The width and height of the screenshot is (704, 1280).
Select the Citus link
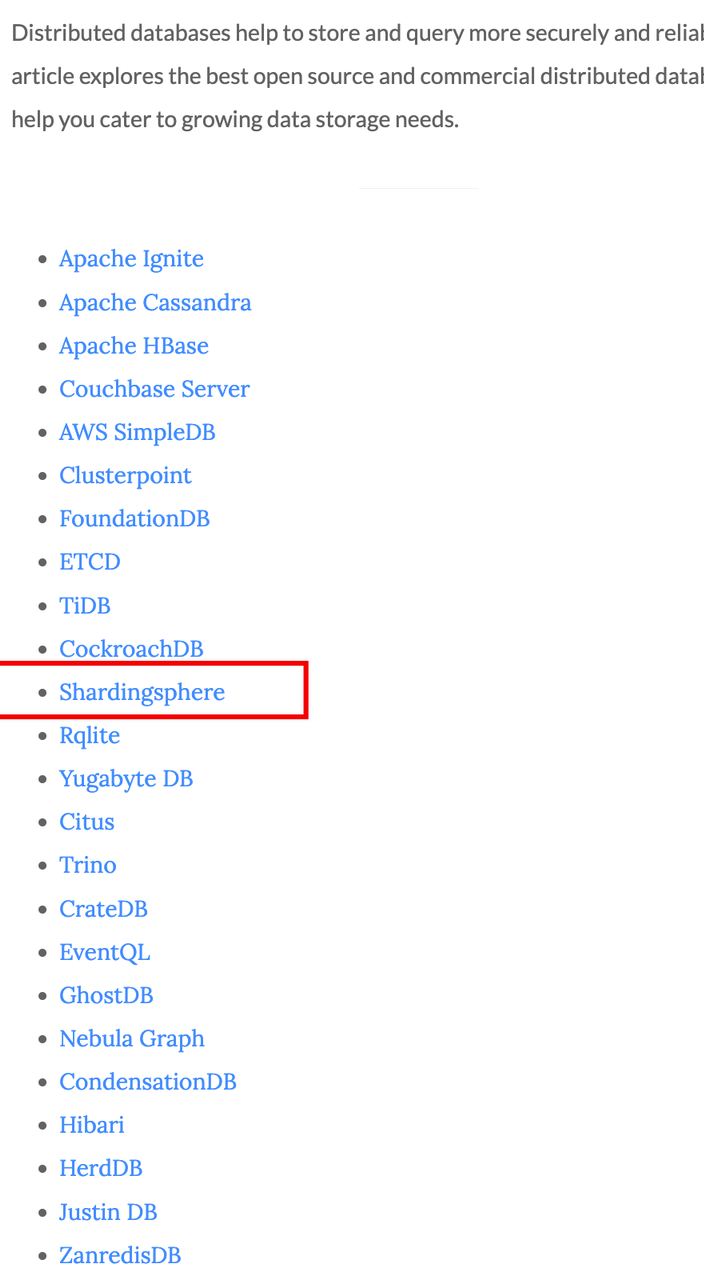(x=86, y=822)
